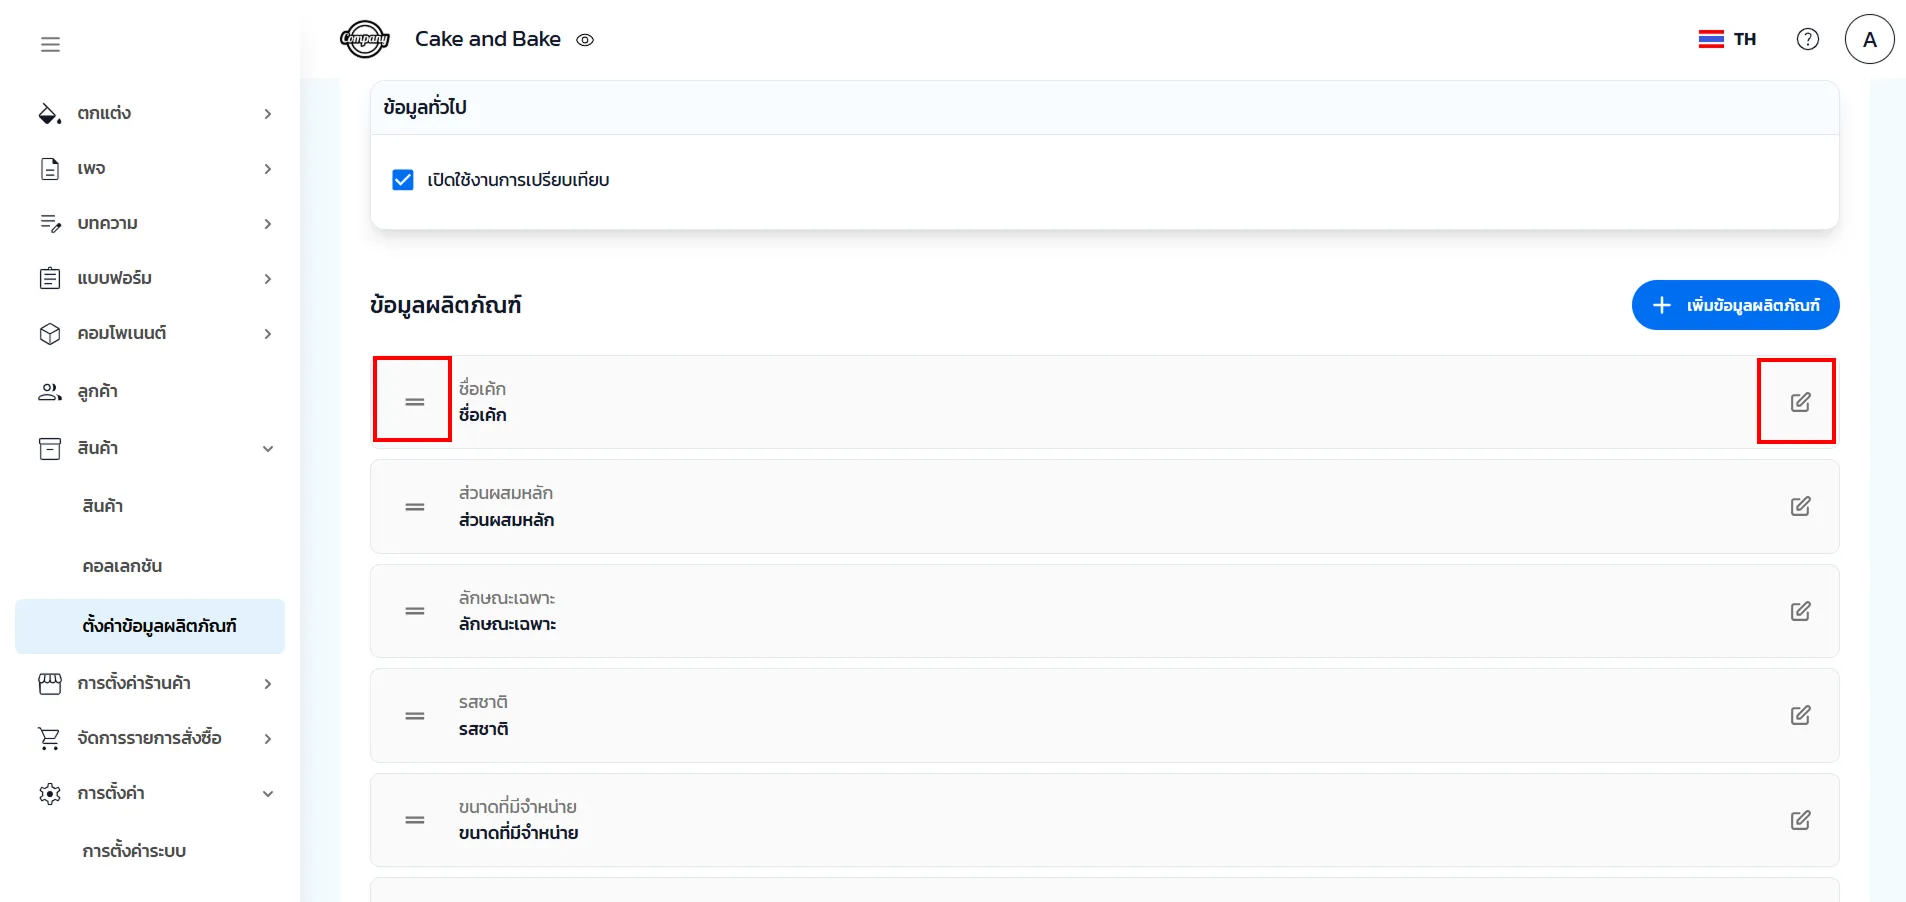The height and width of the screenshot is (902, 1906).
Task: Select ลูกค้า in the sidebar
Action: click(98, 392)
